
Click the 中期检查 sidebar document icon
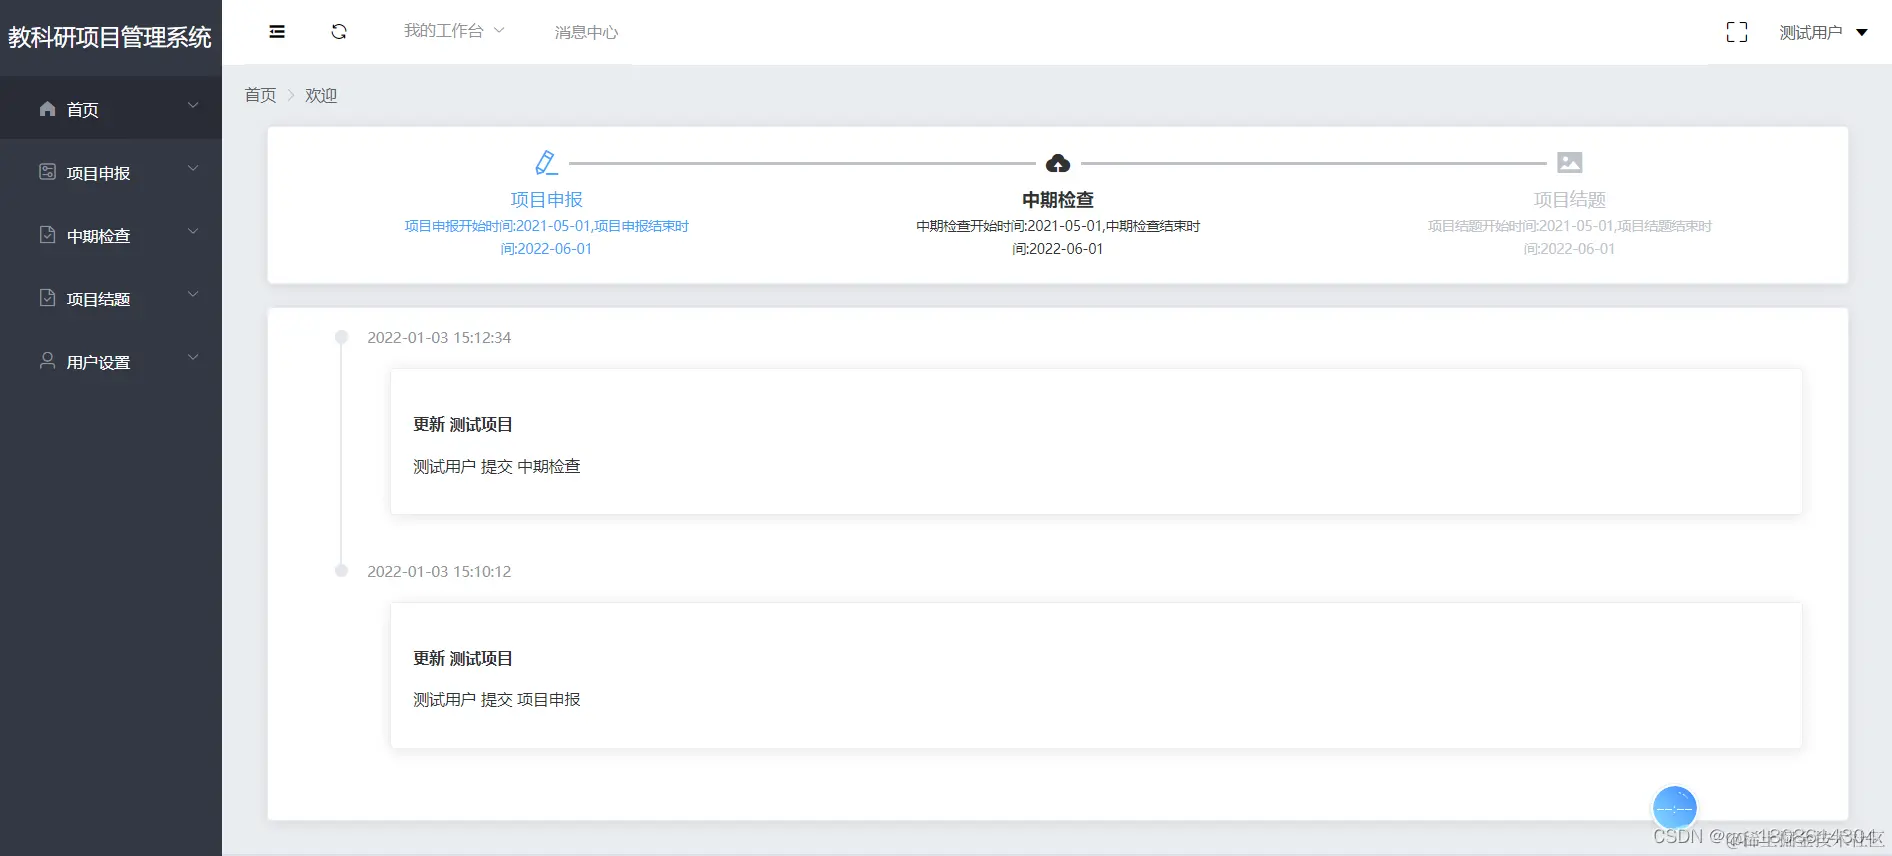click(x=47, y=235)
